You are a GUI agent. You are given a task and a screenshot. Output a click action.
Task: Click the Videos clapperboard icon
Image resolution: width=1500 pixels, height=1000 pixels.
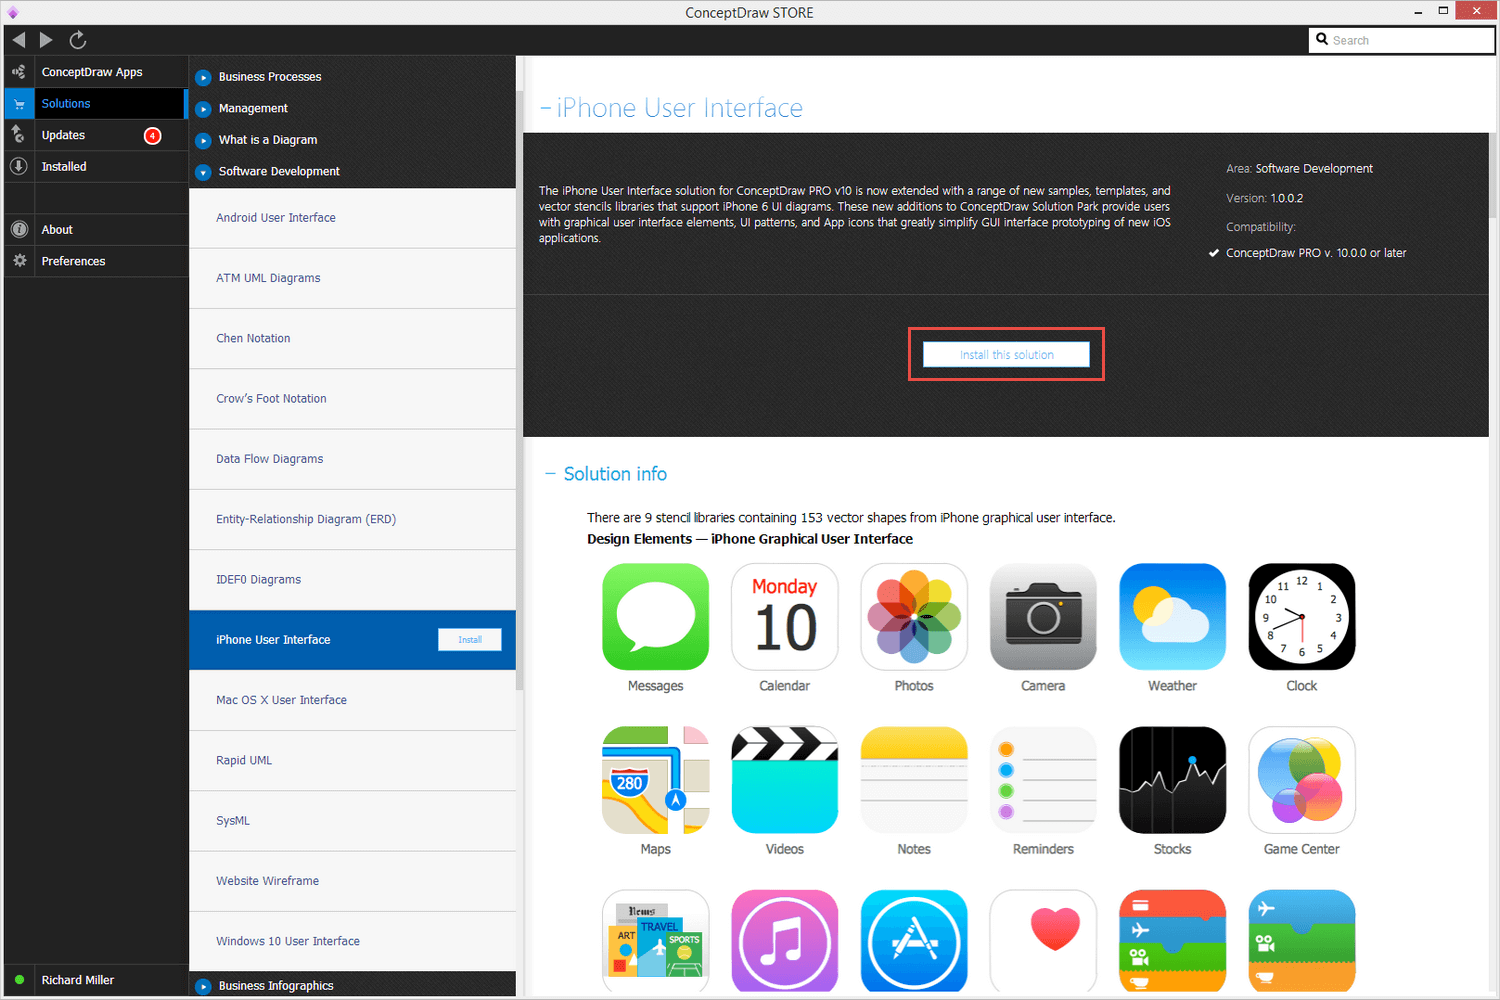pos(785,780)
